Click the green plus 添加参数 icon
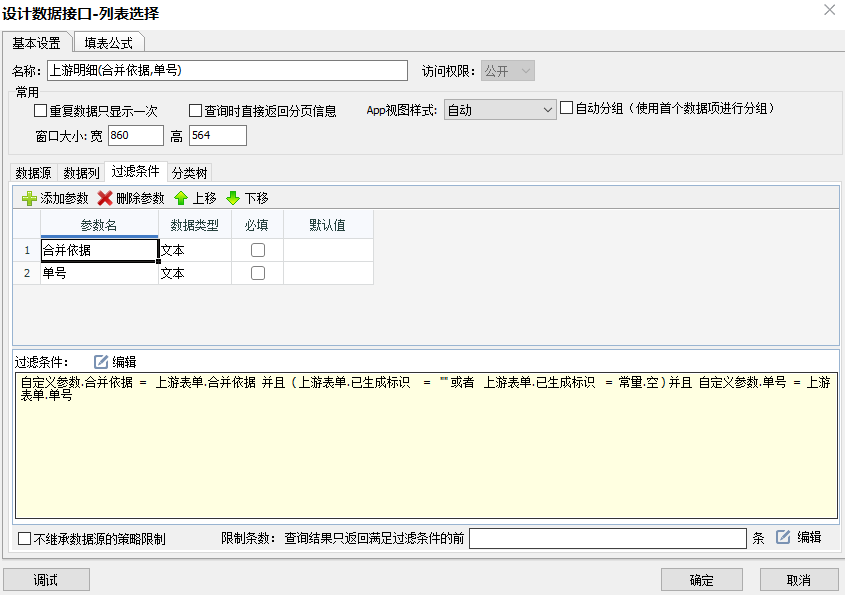Image resolution: width=845 pixels, height=595 pixels. pyautogui.click(x=29, y=198)
